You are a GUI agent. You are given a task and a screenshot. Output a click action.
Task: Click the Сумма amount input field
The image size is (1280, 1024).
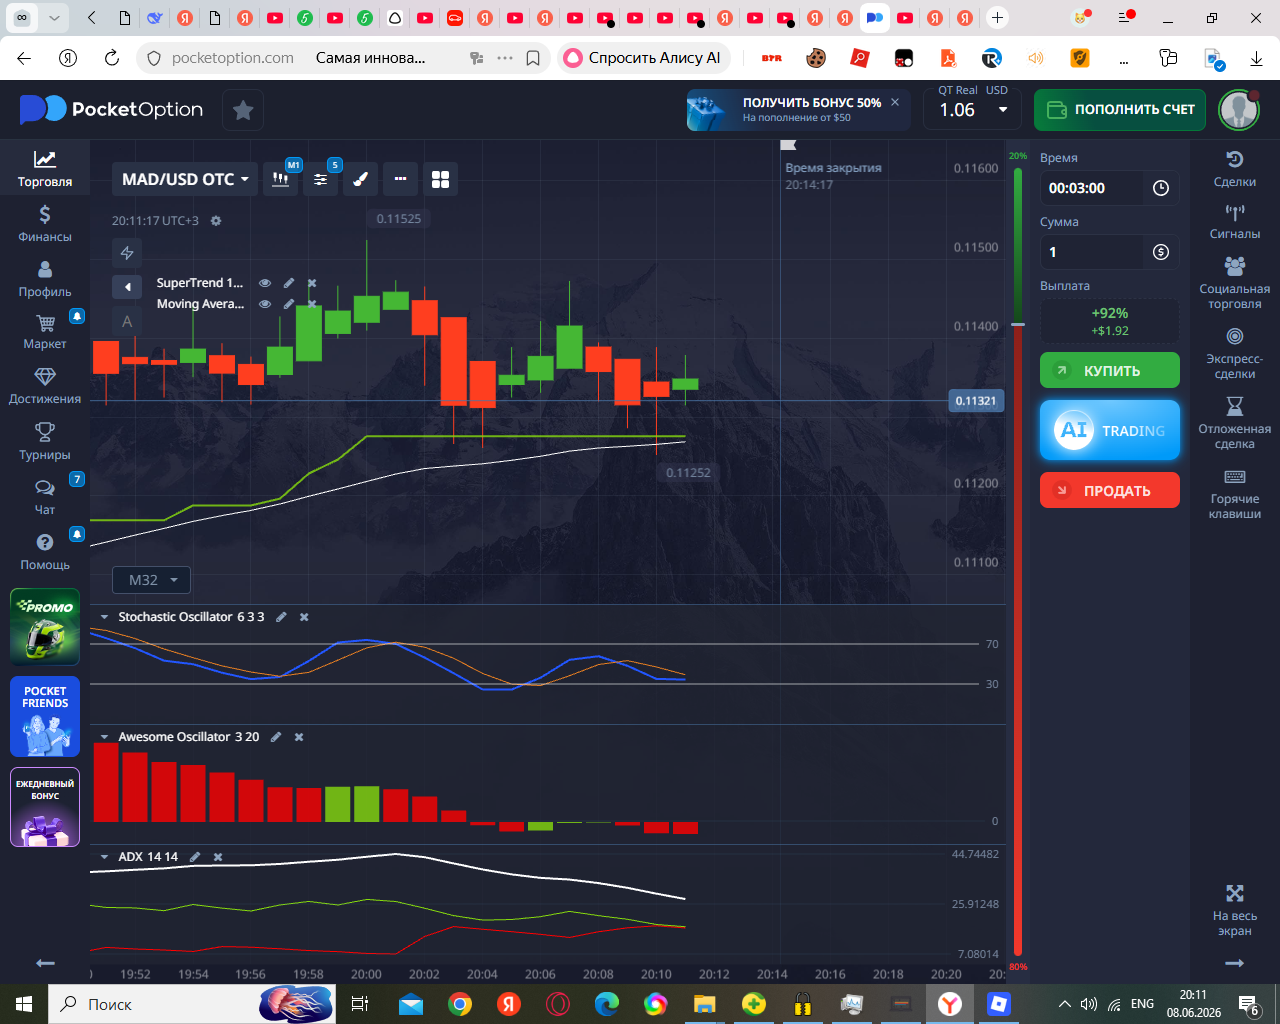tap(1091, 252)
